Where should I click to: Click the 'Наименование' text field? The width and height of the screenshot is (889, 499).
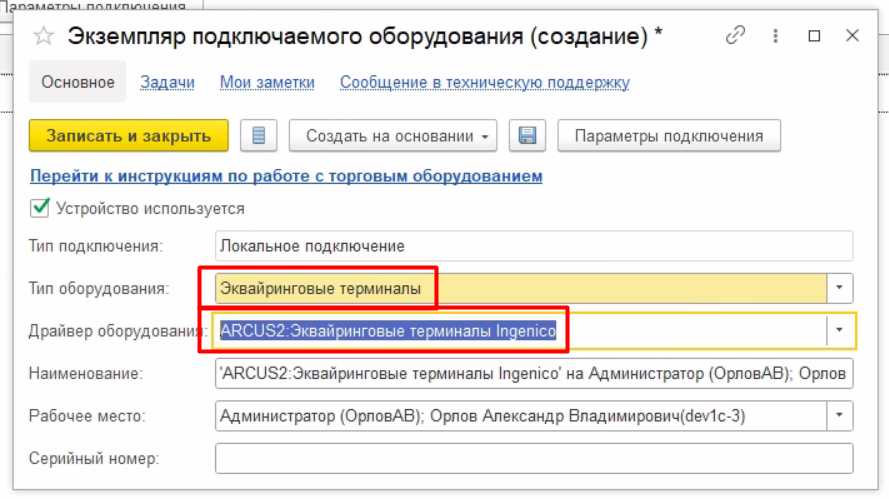tap(534, 373)
